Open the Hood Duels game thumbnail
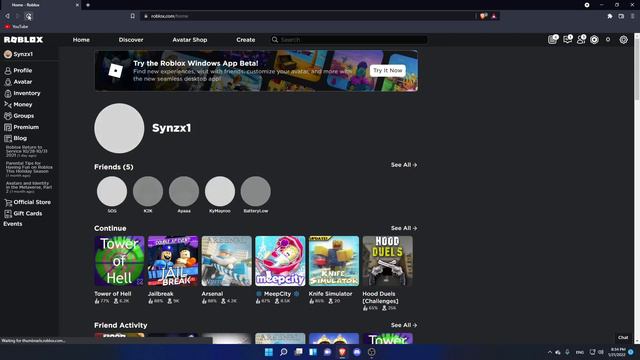The height and width of the screenshot is (360, 640). point(388,261)
